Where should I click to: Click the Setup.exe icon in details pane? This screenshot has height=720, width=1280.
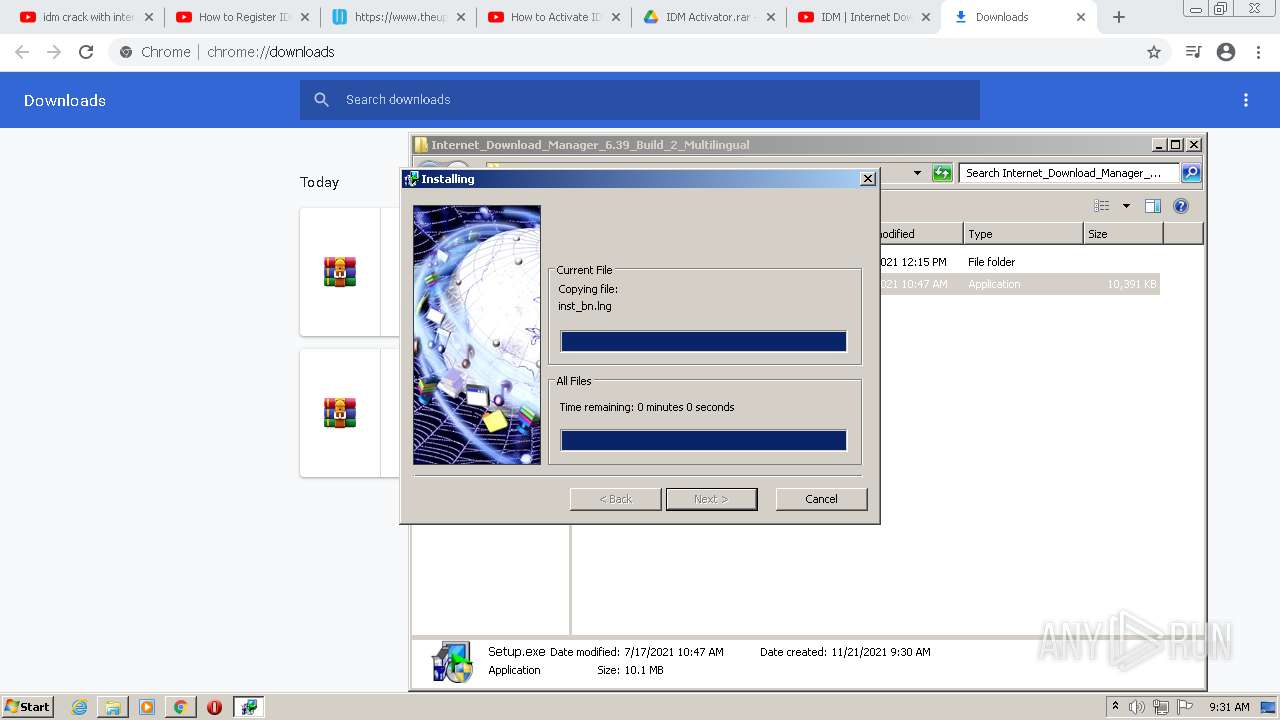point(452,662)
